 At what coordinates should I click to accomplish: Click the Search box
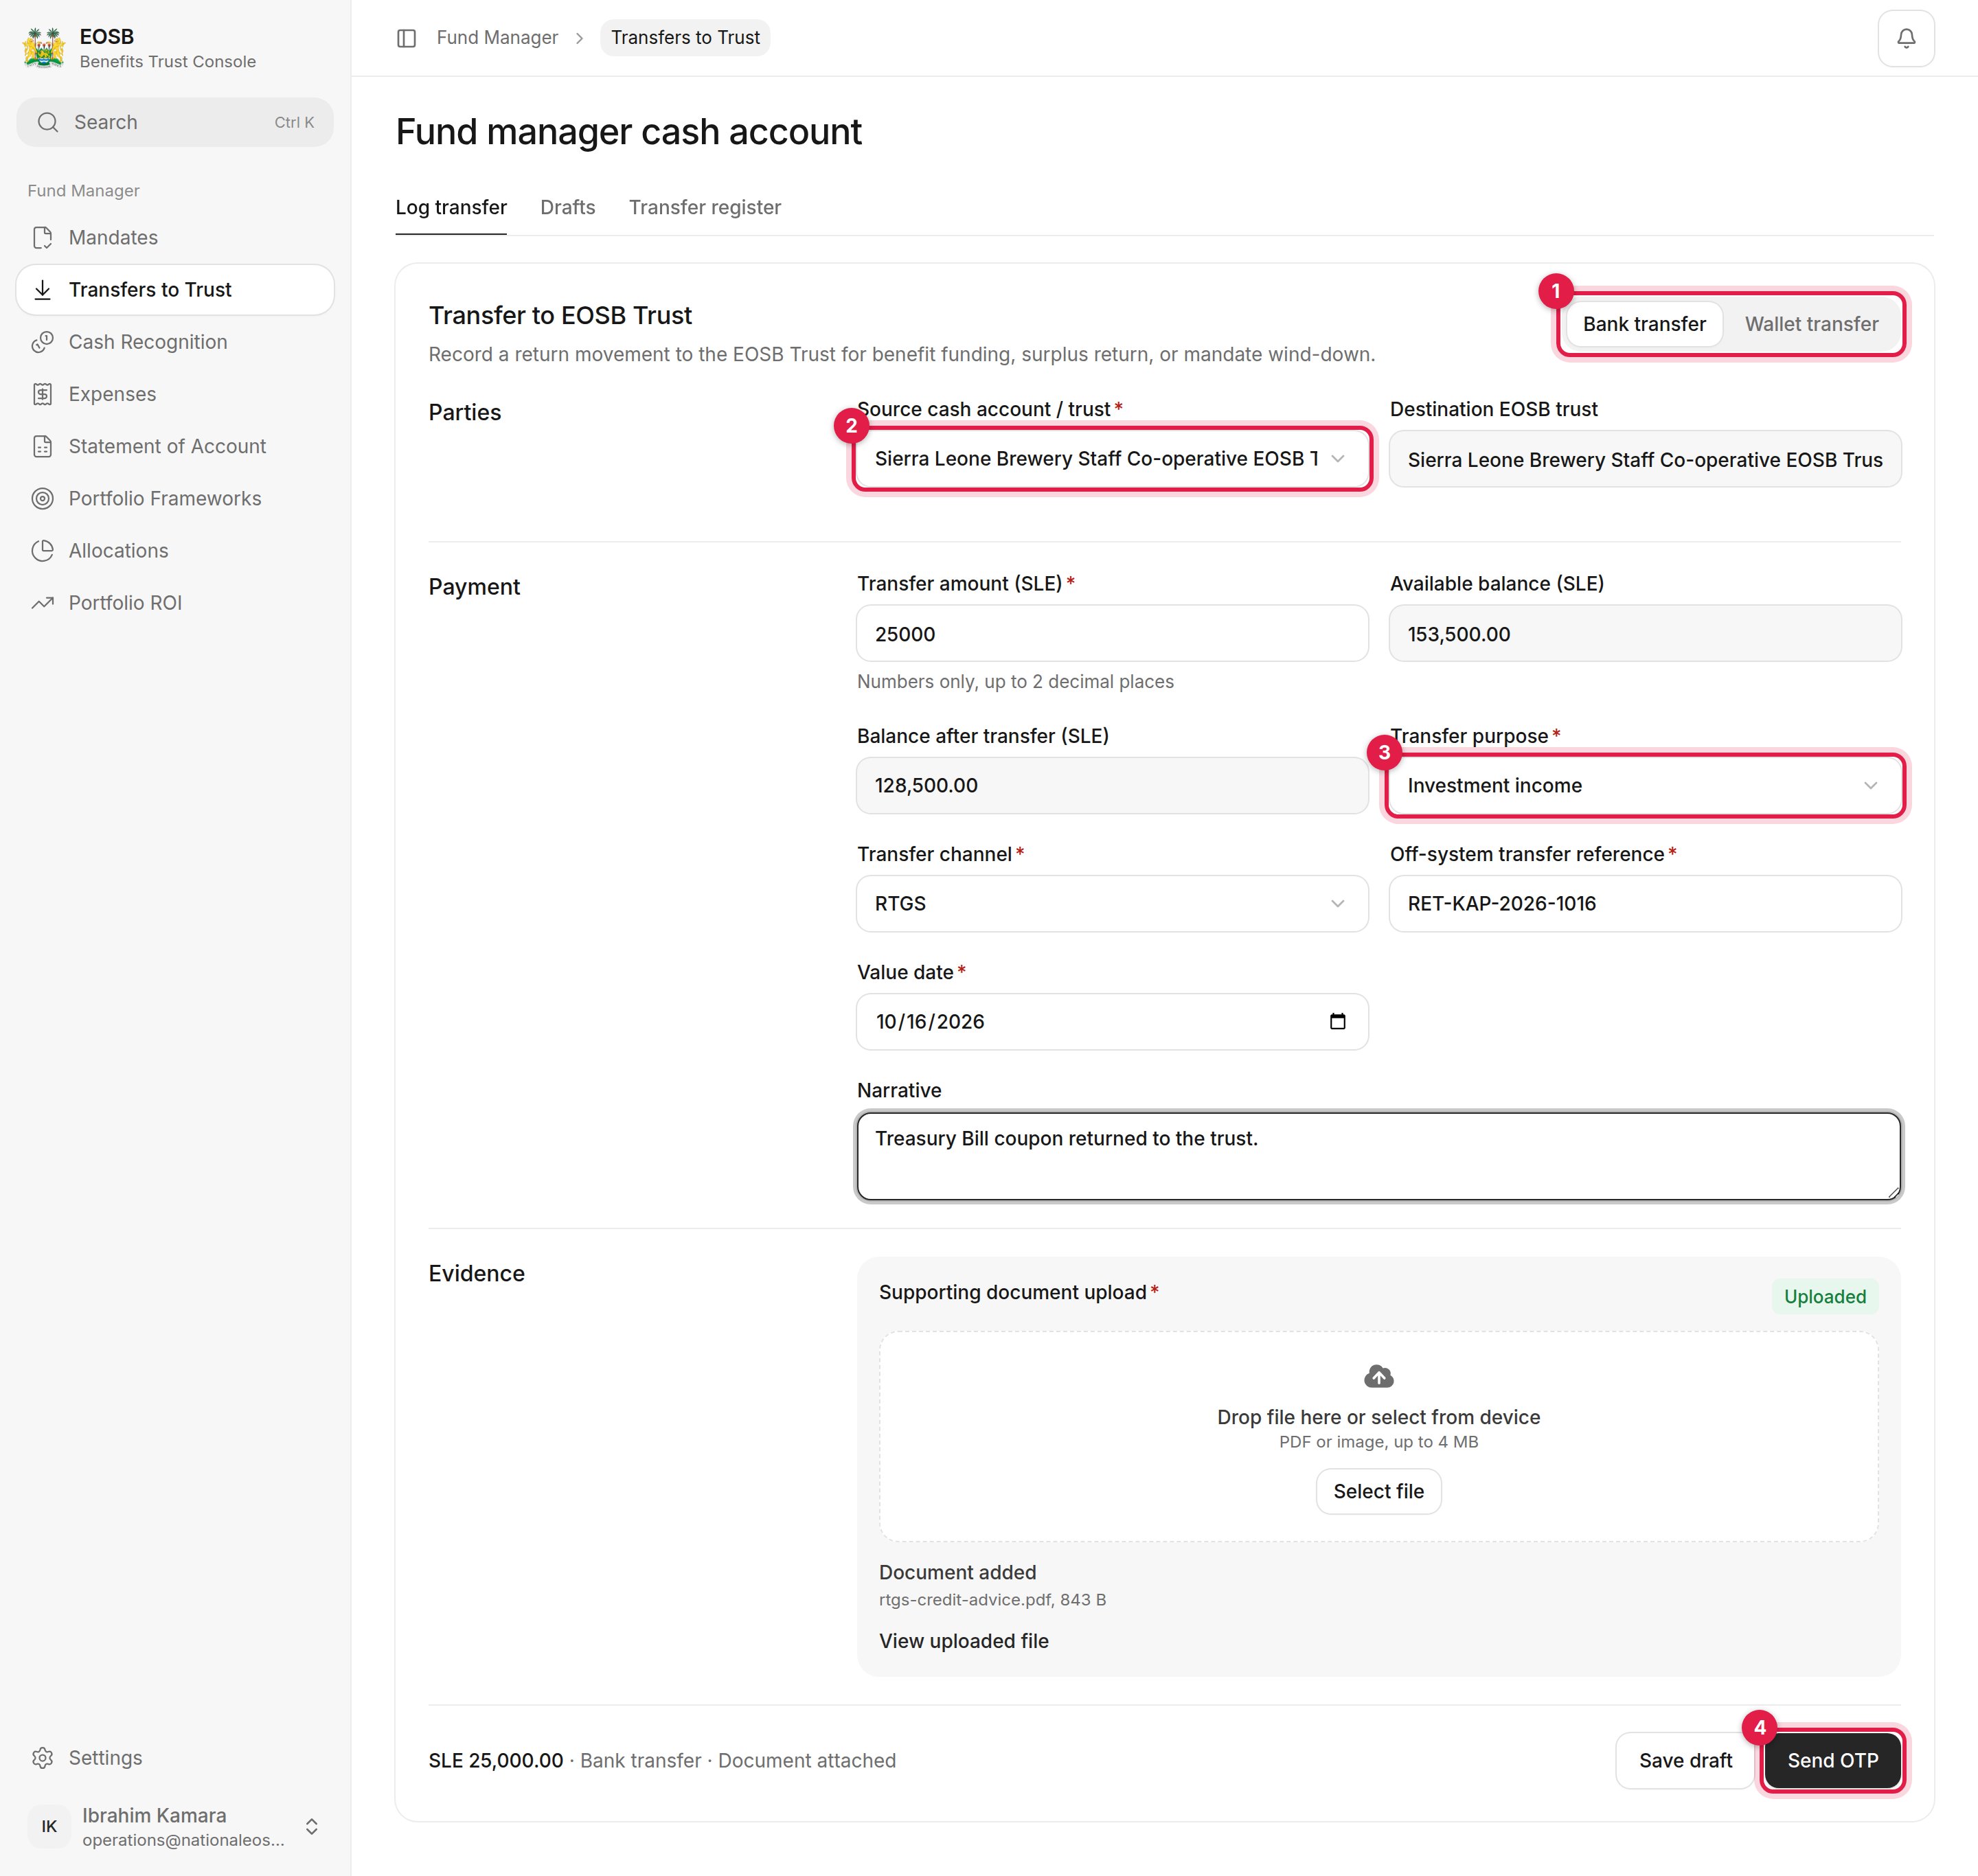(175, 122)
